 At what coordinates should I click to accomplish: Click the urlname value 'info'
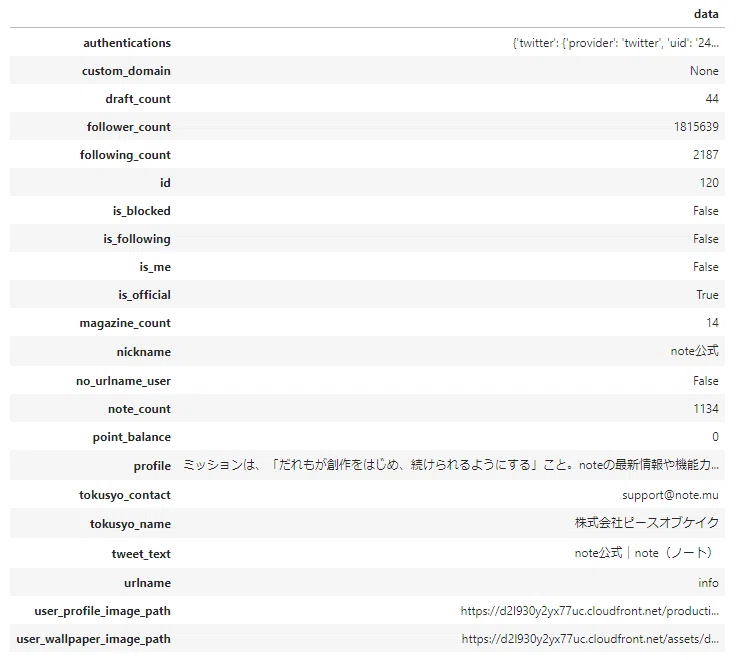pyautogui.click(x=708, y=583)
